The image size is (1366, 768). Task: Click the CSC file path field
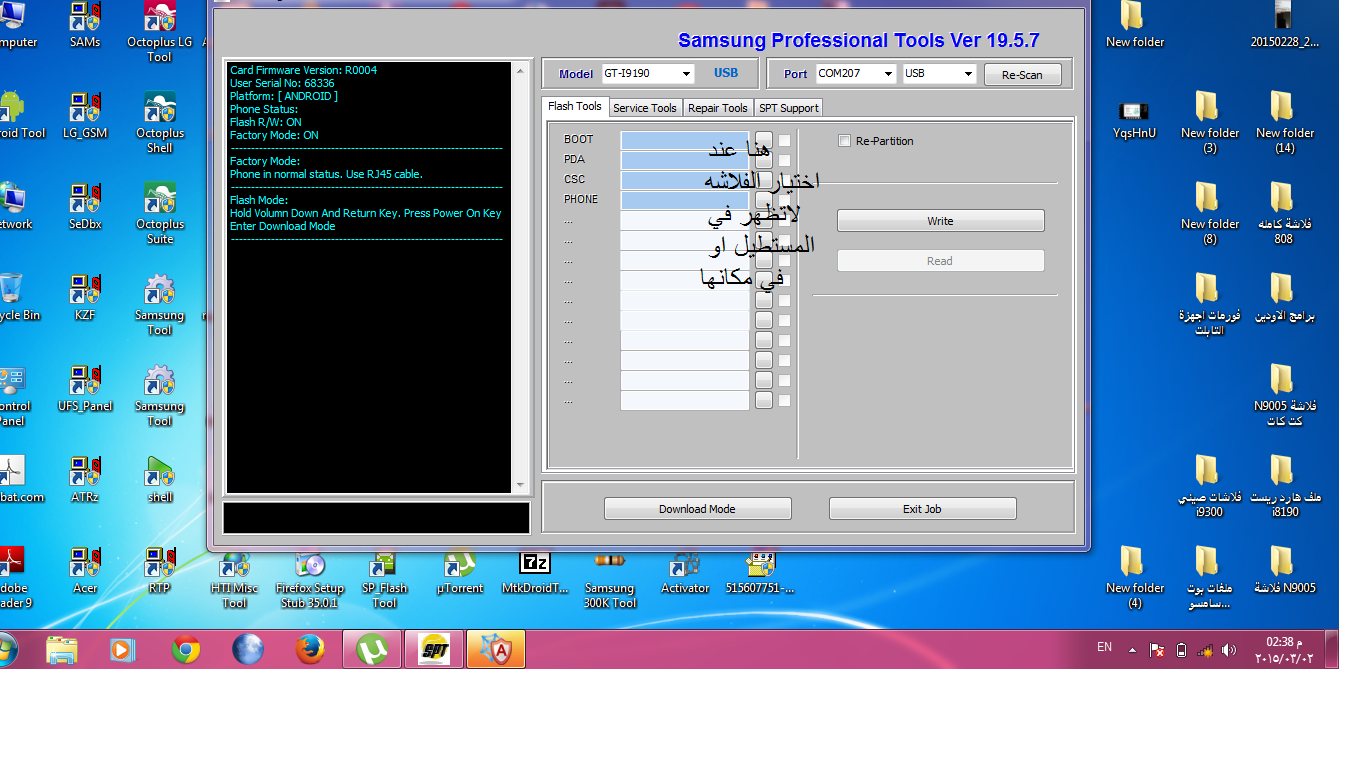(684, 180)
